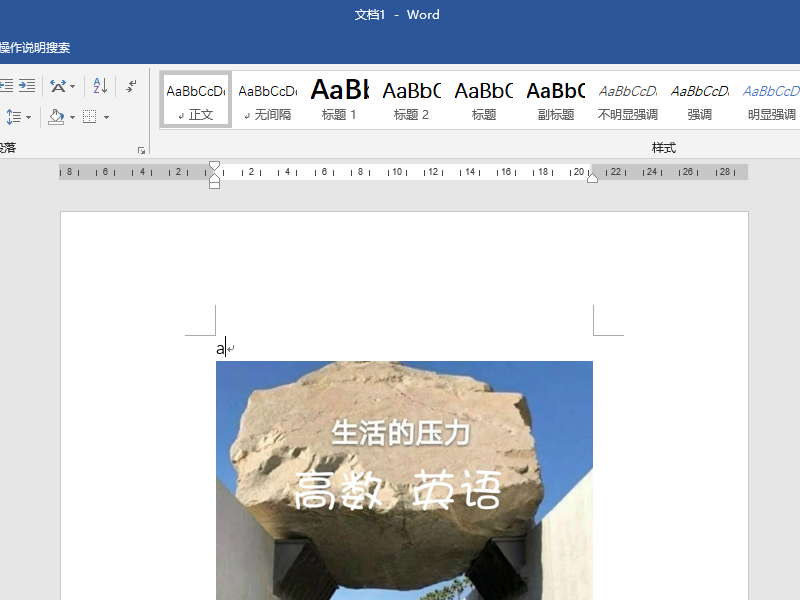Viewport: 800px width, 600px height.
Task: Apply the 标题 2 style
Action: (411, 100)
